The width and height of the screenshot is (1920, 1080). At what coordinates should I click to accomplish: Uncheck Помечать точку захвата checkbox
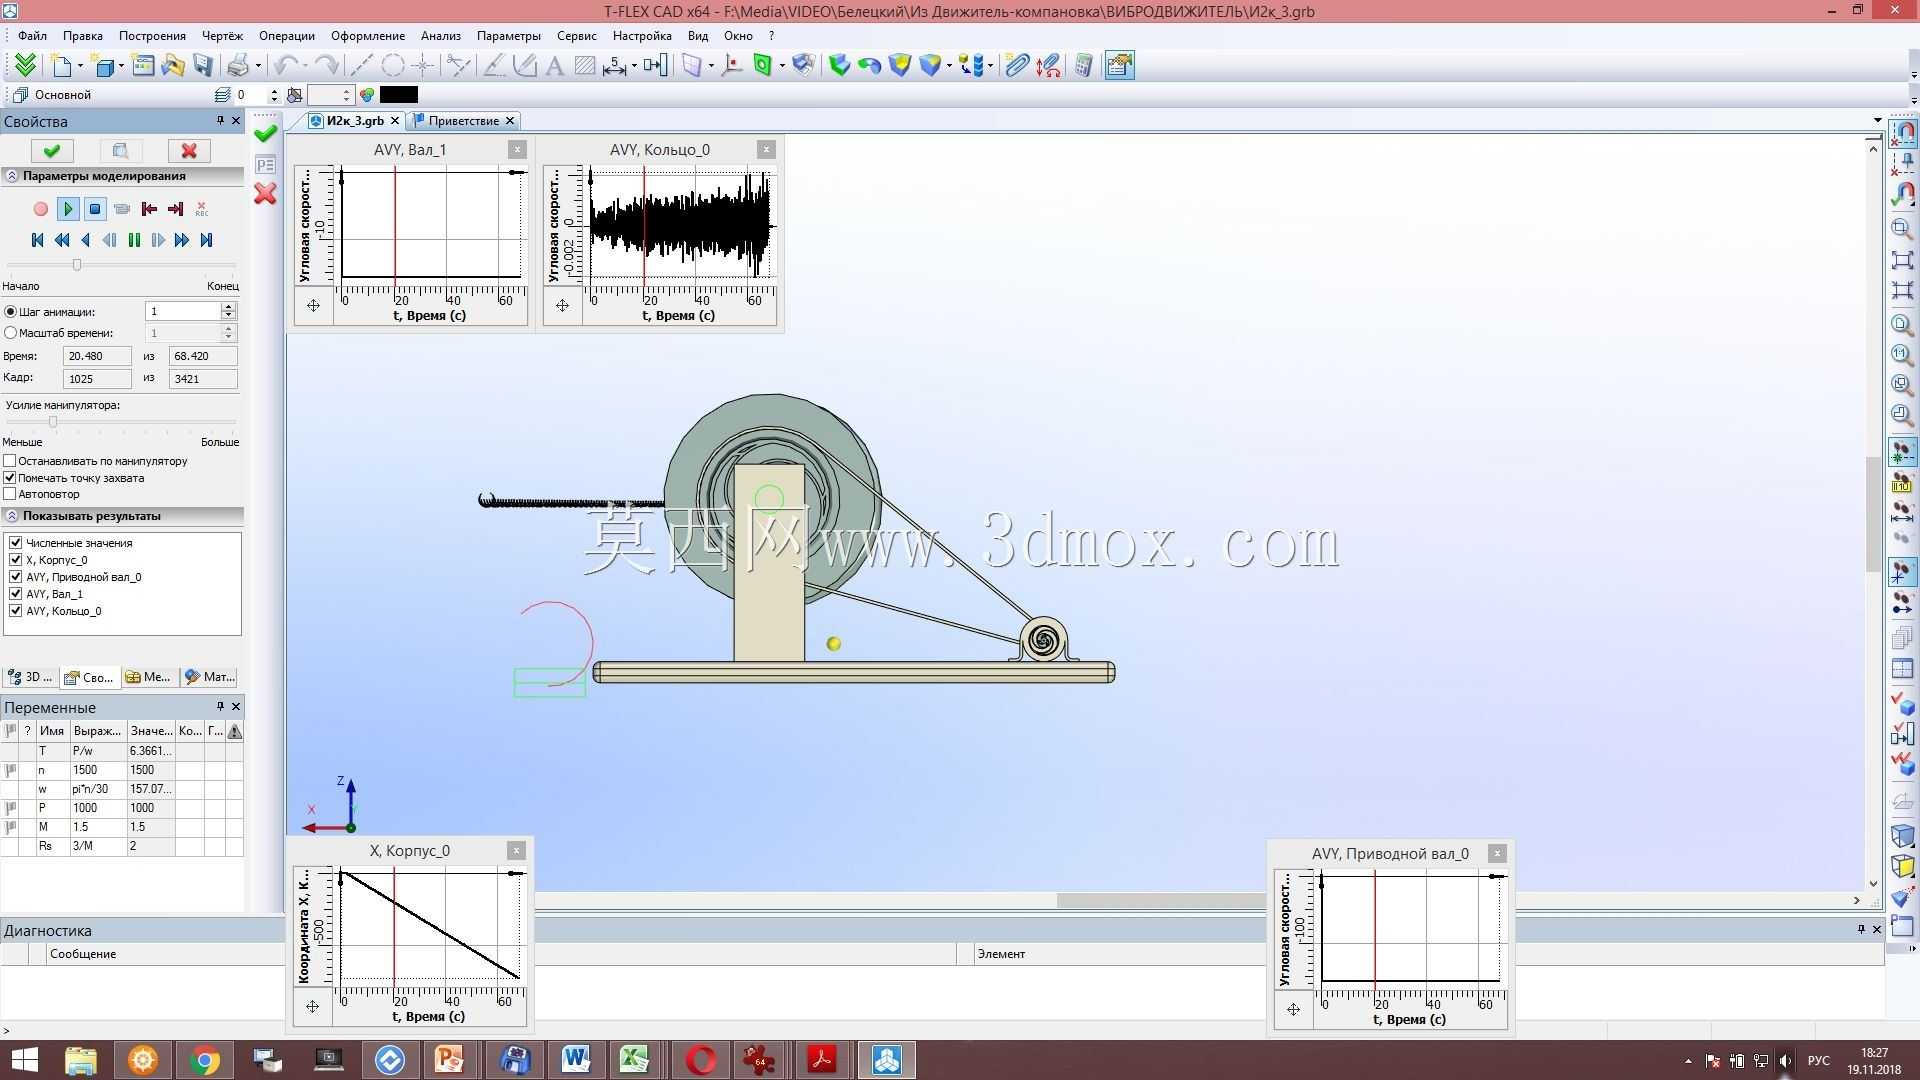[x=10, y=478]
